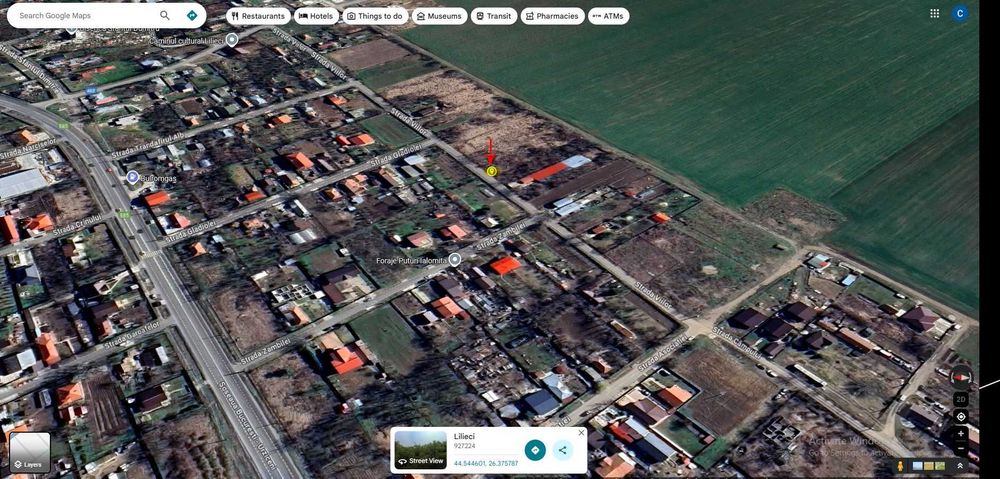Viewport: 1000px width, 479px height.
Task: Open Foraje Puturi Ialomita place pin
Action: (455, 259)
